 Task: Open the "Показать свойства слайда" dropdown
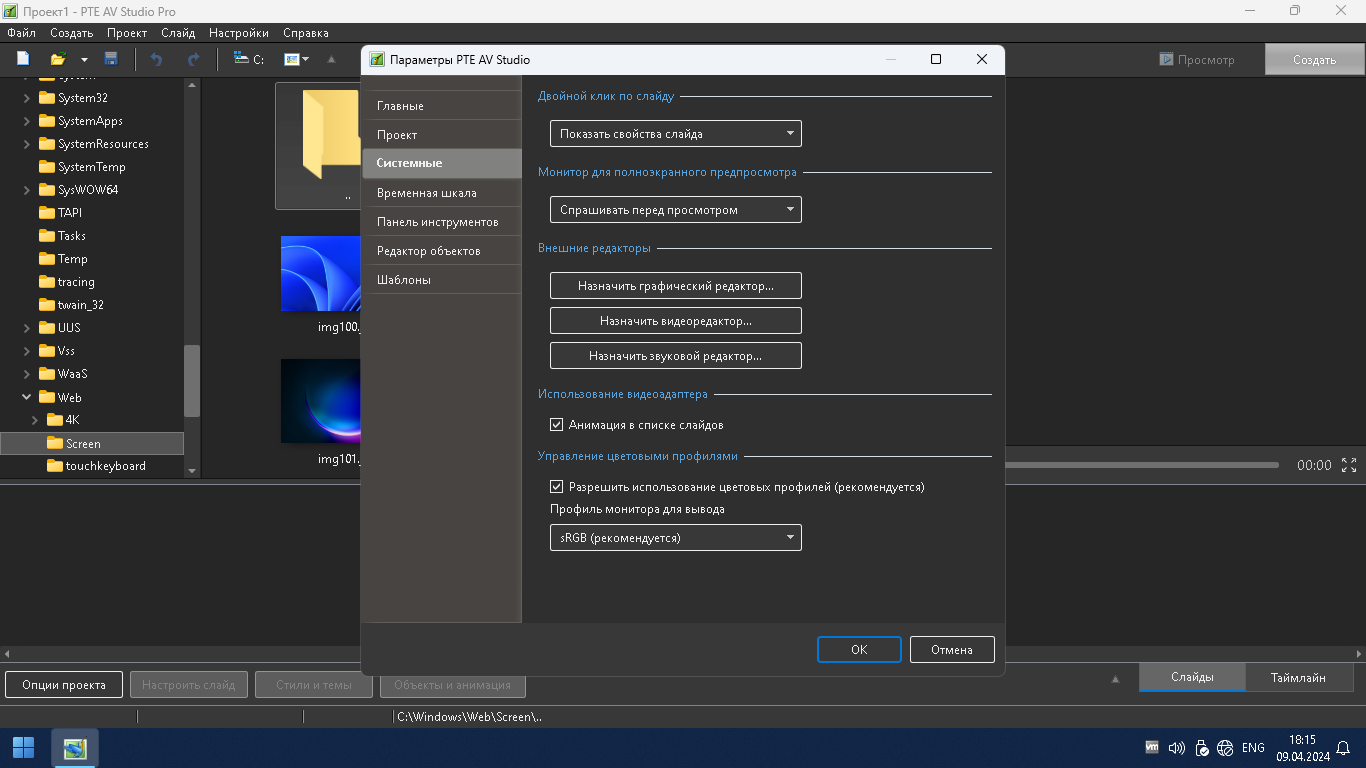pos(675,133)
